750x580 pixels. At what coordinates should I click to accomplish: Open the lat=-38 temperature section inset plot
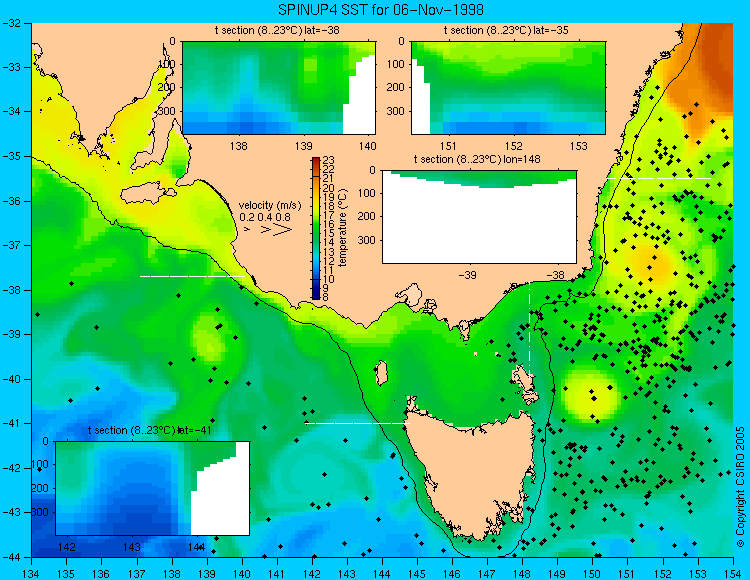279,88
